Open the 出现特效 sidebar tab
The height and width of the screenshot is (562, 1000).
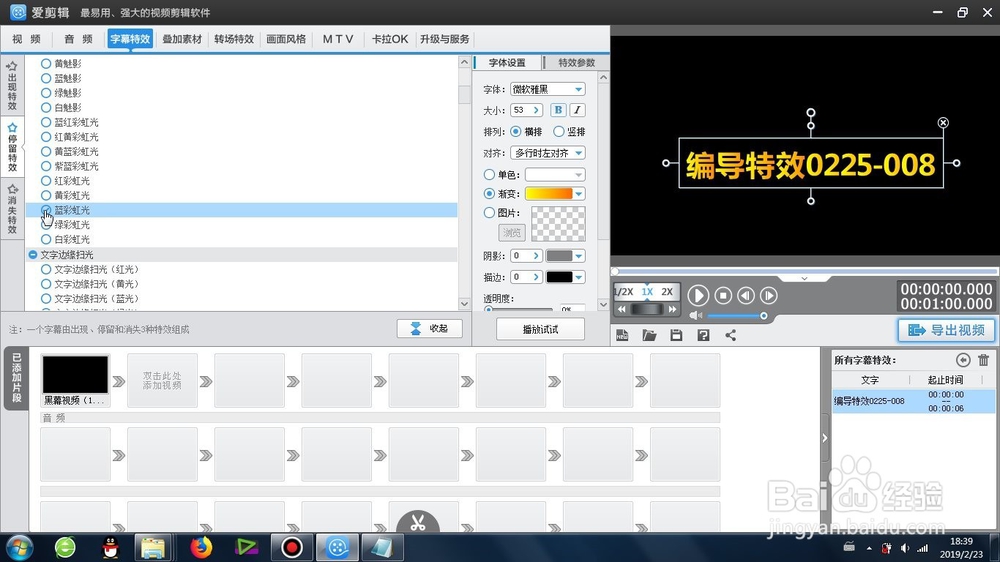coord(12,86)
